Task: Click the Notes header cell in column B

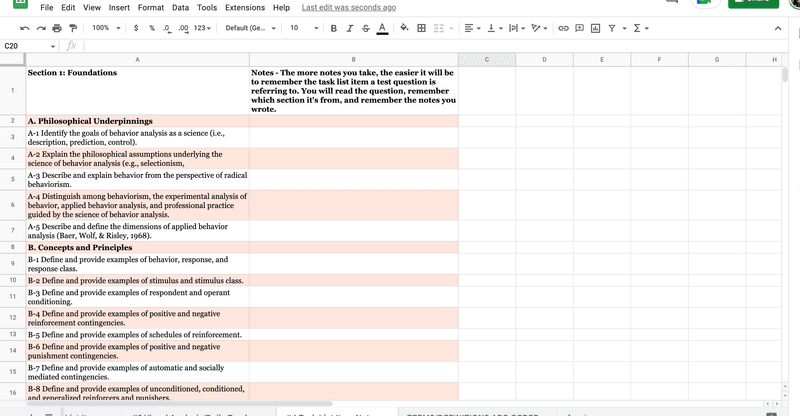Action: (x=354, y=90)
